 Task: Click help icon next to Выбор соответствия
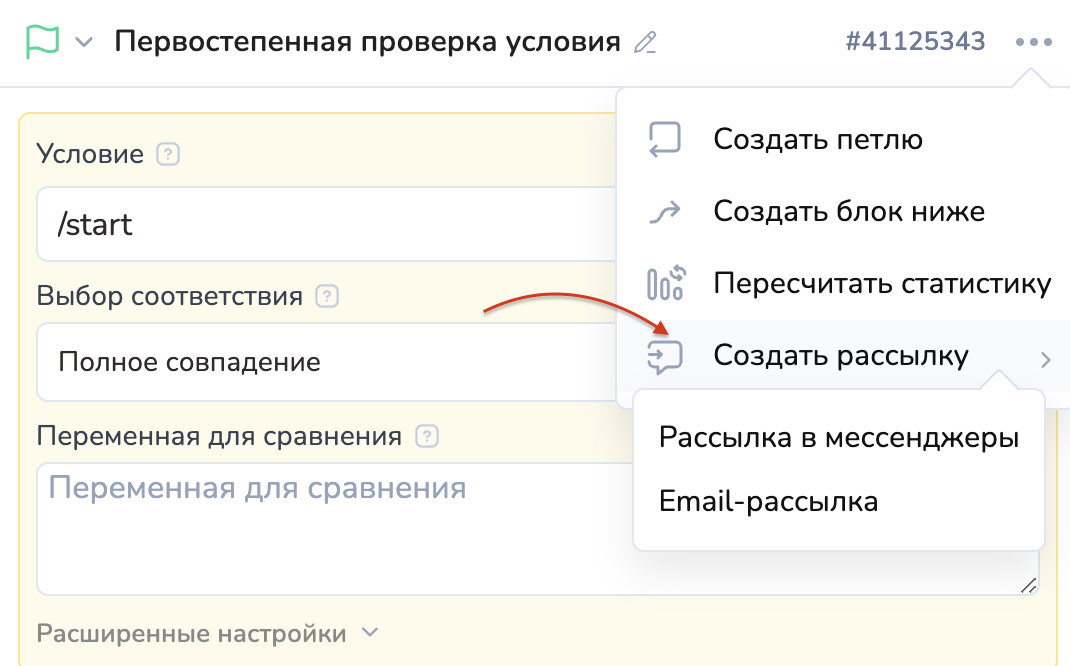[x=327, y=297]
